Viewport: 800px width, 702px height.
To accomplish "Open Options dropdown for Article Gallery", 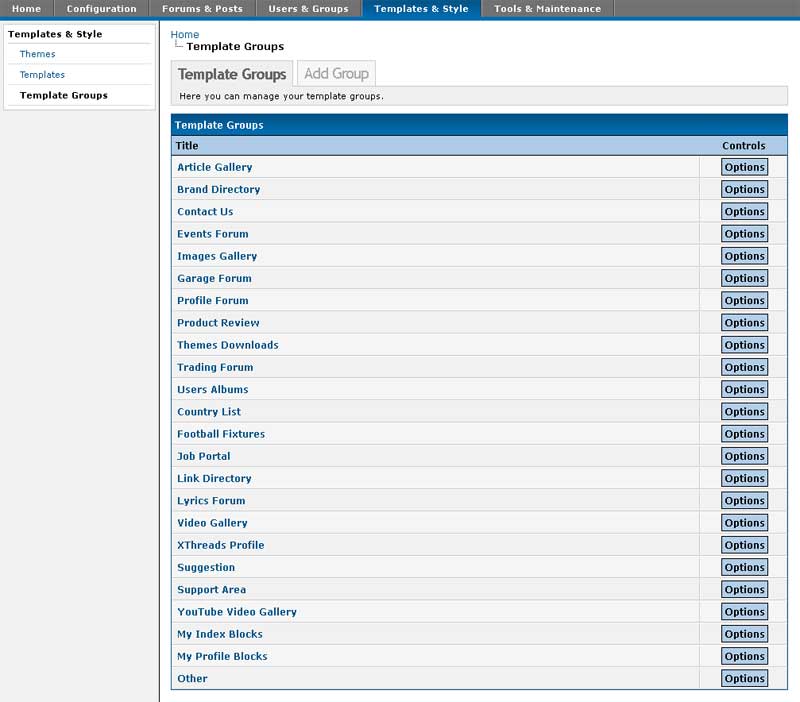I will point(744,167).
